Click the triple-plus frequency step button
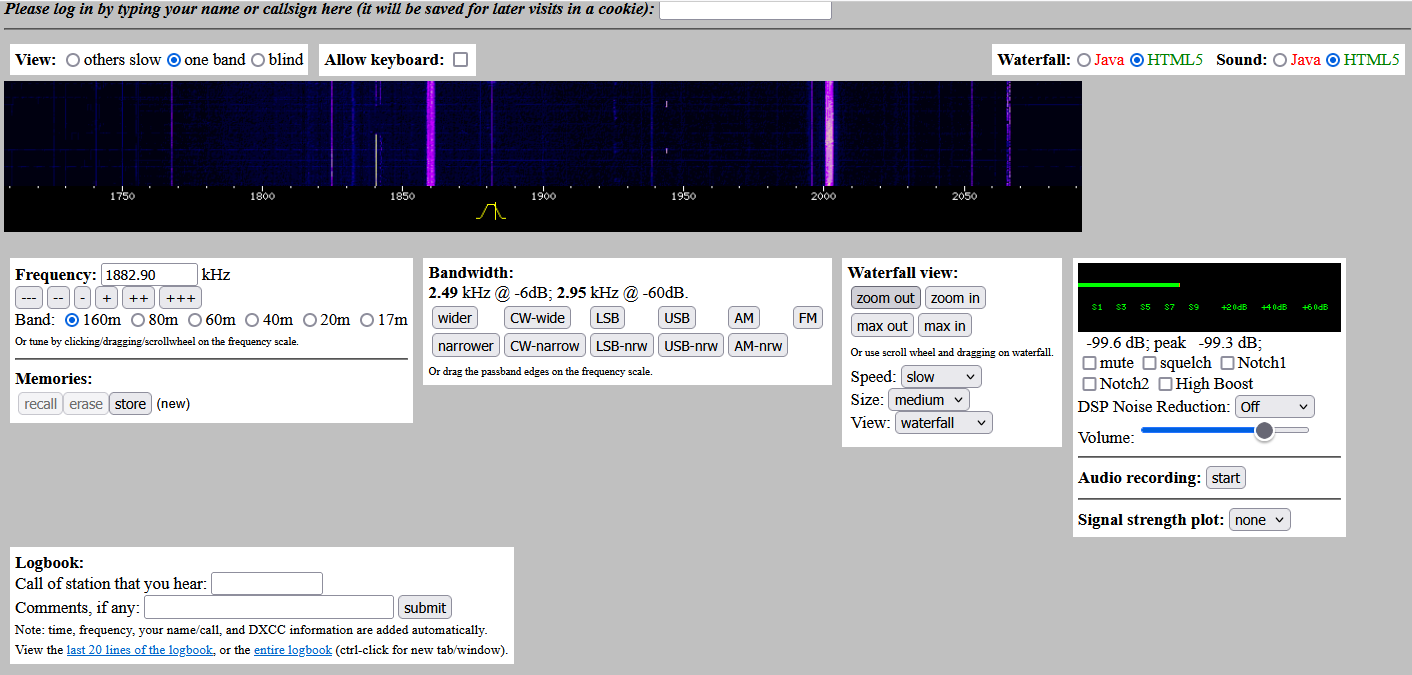The height and width of the screenshot is (675, 1412). pos(180,298)
